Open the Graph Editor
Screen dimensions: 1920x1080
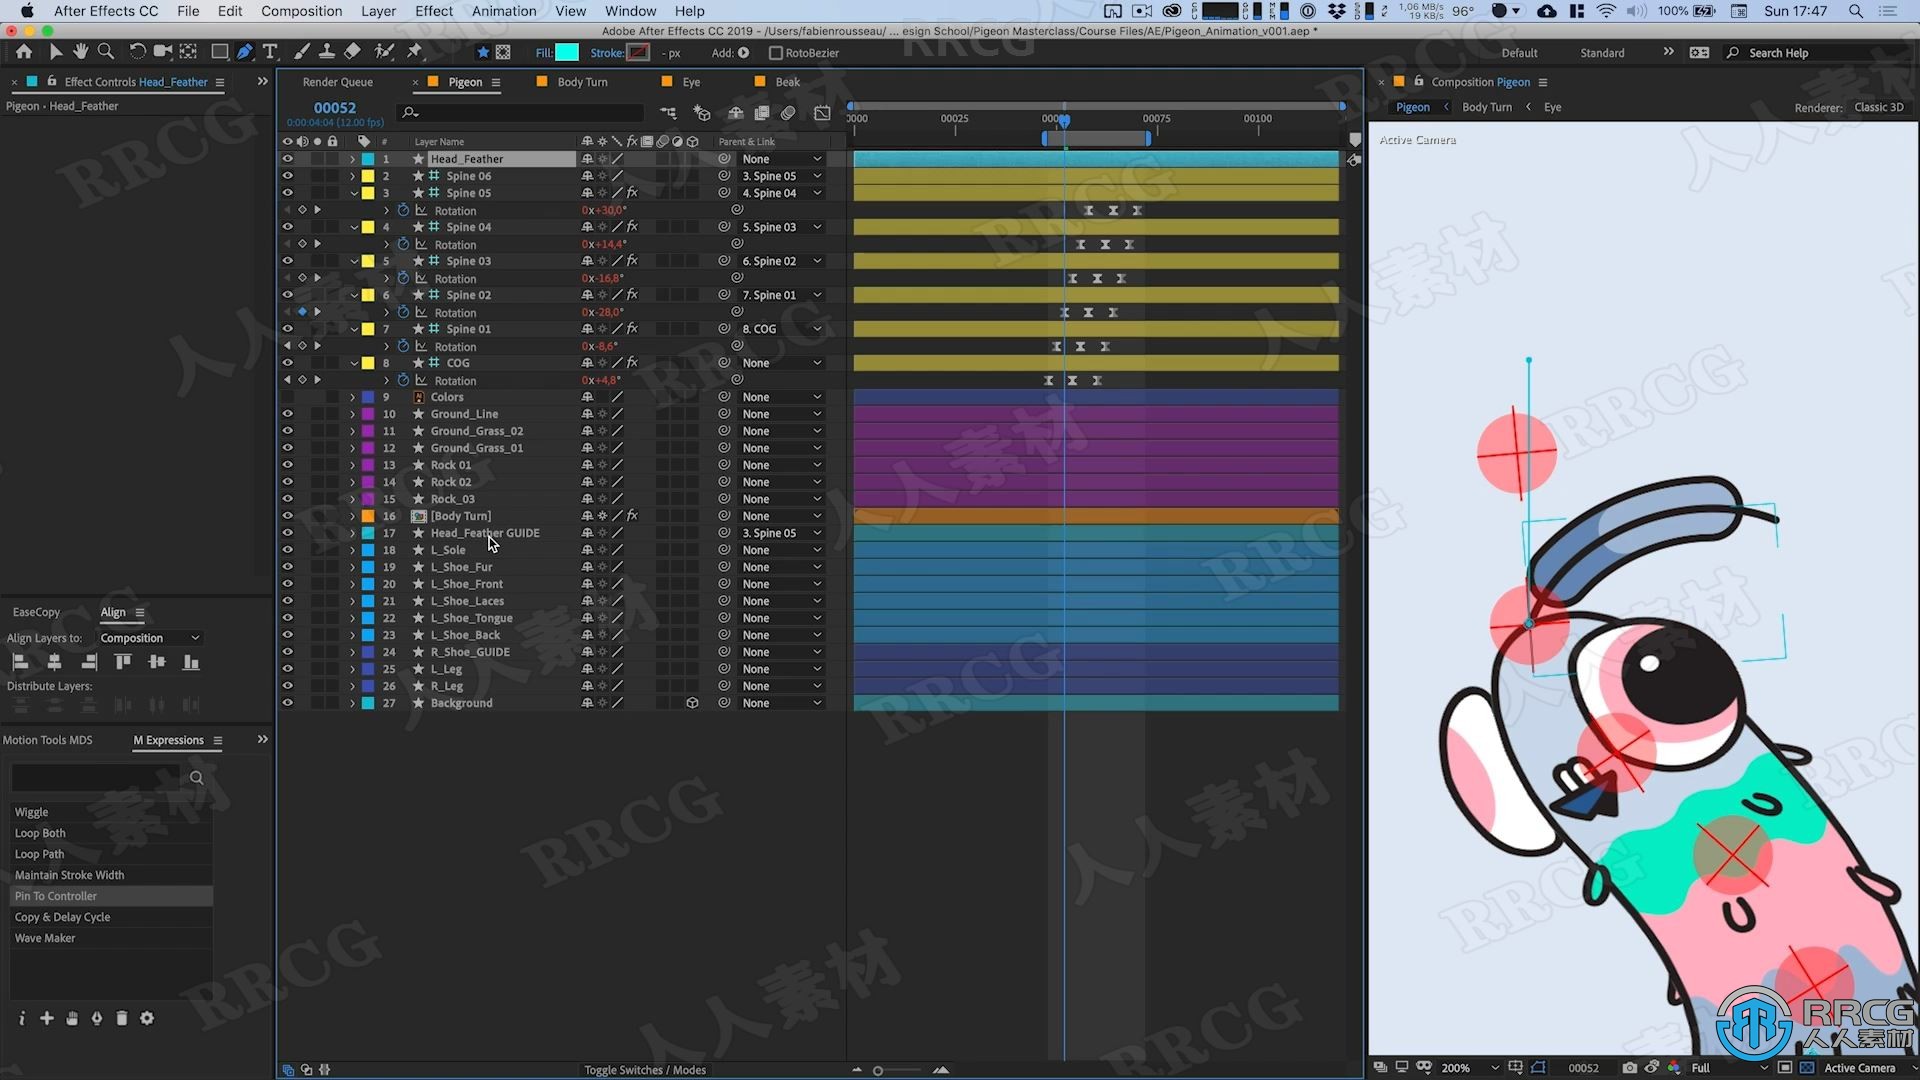coord(822,113)
